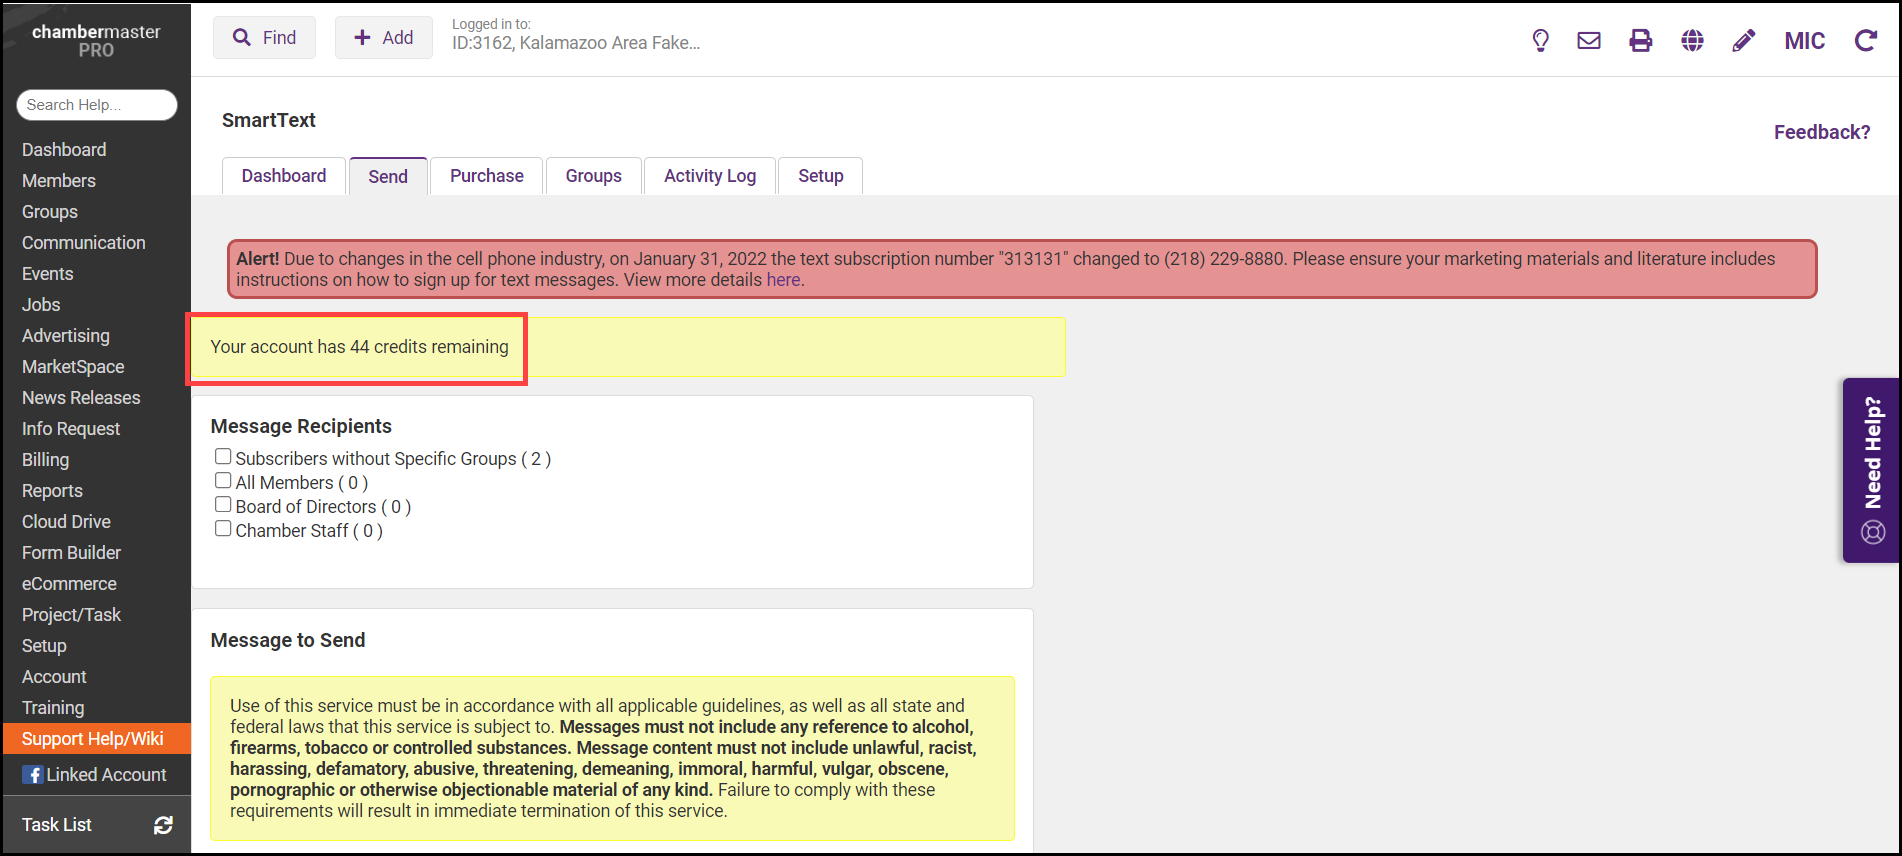Open the envelope mail icon
Viewport: 1902px width, 856px height.
click(1589, 40)
